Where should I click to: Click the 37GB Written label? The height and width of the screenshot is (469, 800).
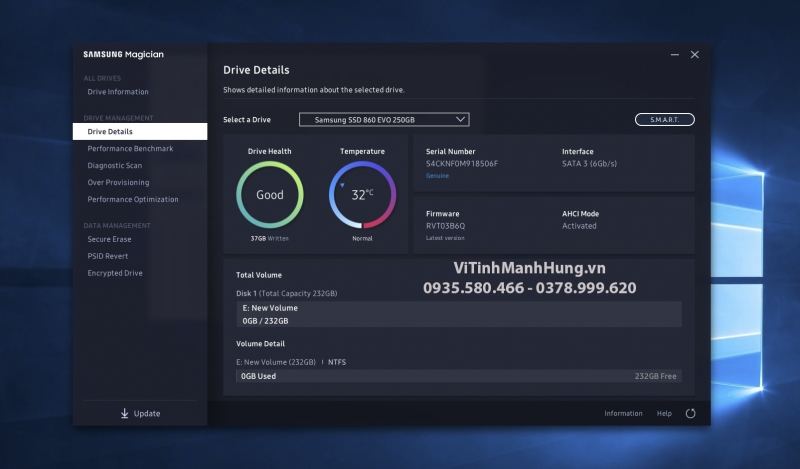[x=269, y=238]
